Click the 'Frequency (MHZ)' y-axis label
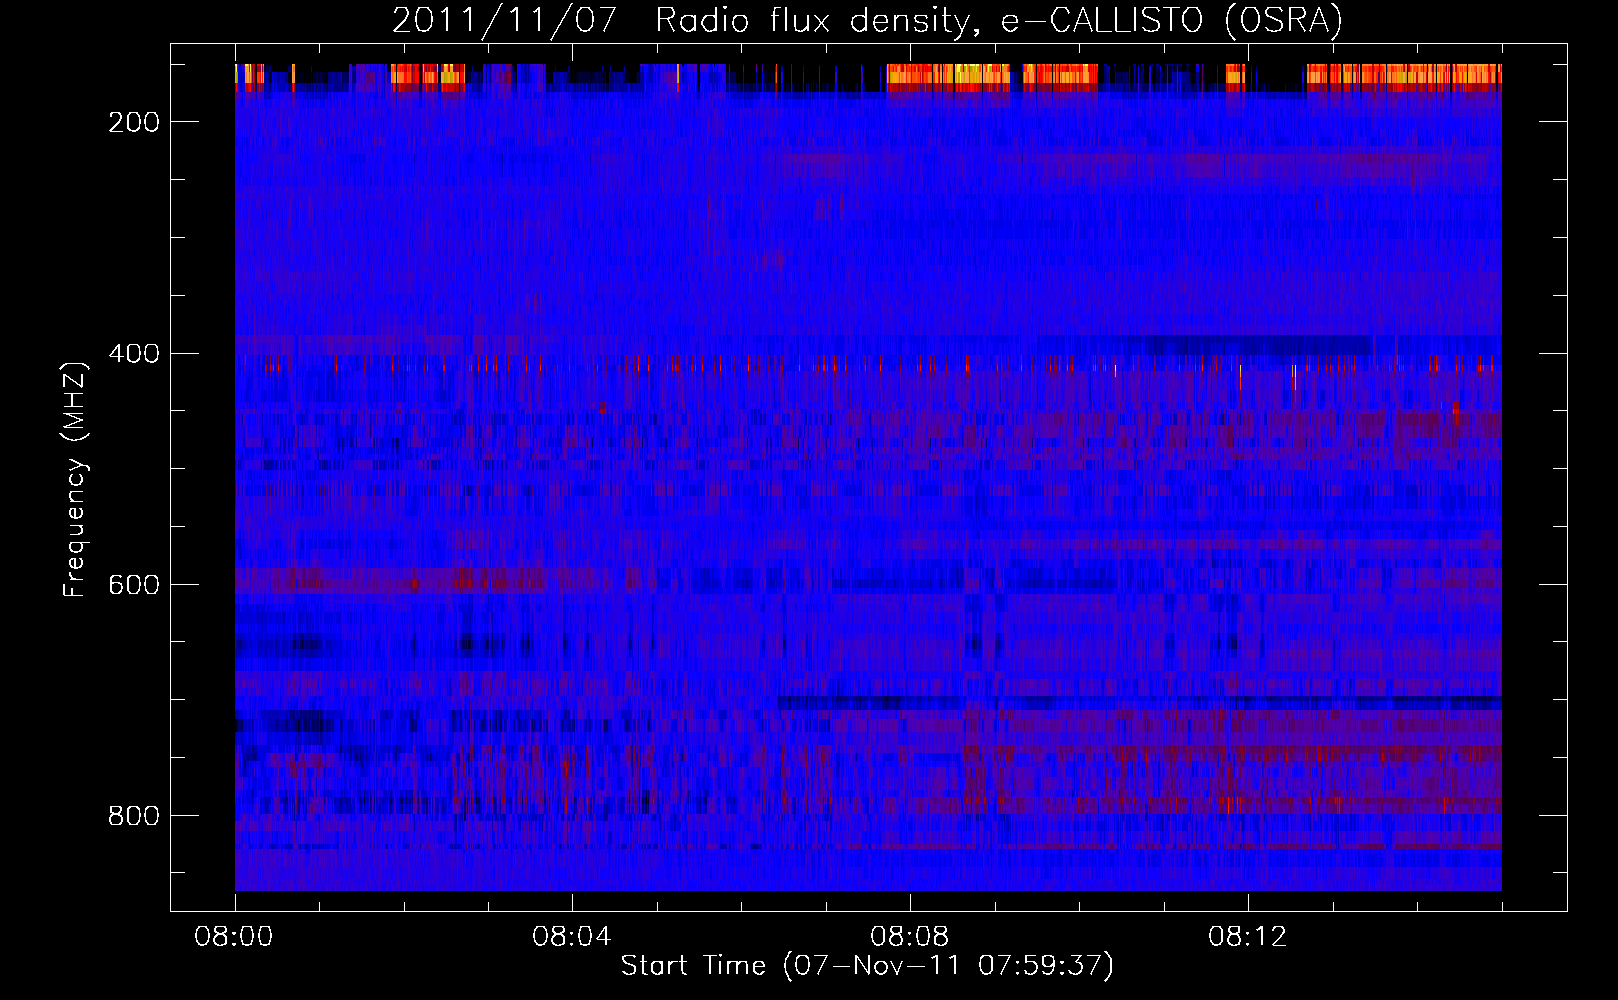 [75, 478]
